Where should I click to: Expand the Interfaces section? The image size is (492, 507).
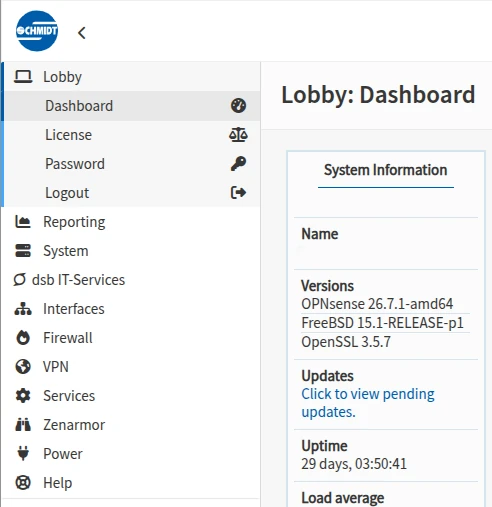coord(130,309)
